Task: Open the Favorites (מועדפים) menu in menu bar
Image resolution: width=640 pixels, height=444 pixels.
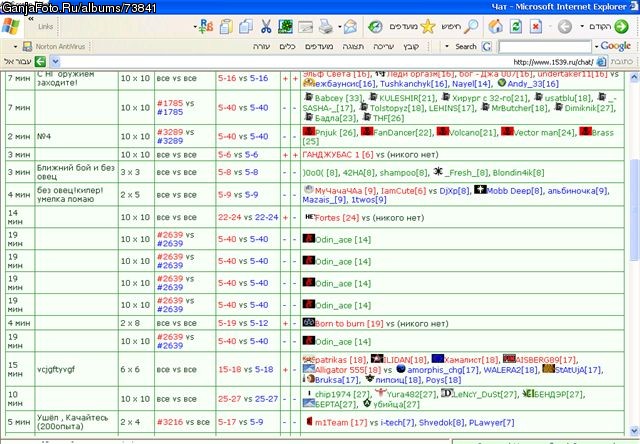Action: click(x=319, y=47)
